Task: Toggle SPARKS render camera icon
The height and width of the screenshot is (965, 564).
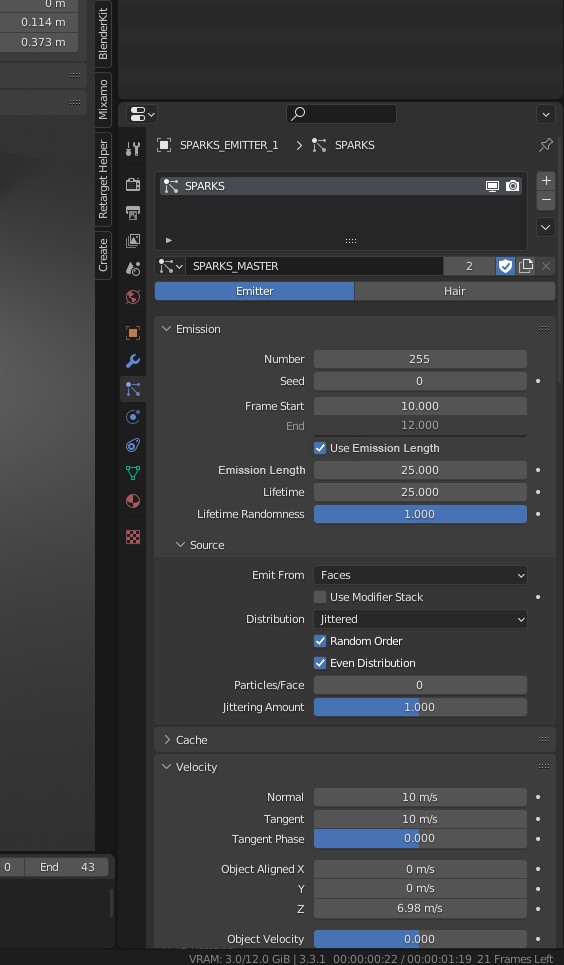Action: click(512, 186)
